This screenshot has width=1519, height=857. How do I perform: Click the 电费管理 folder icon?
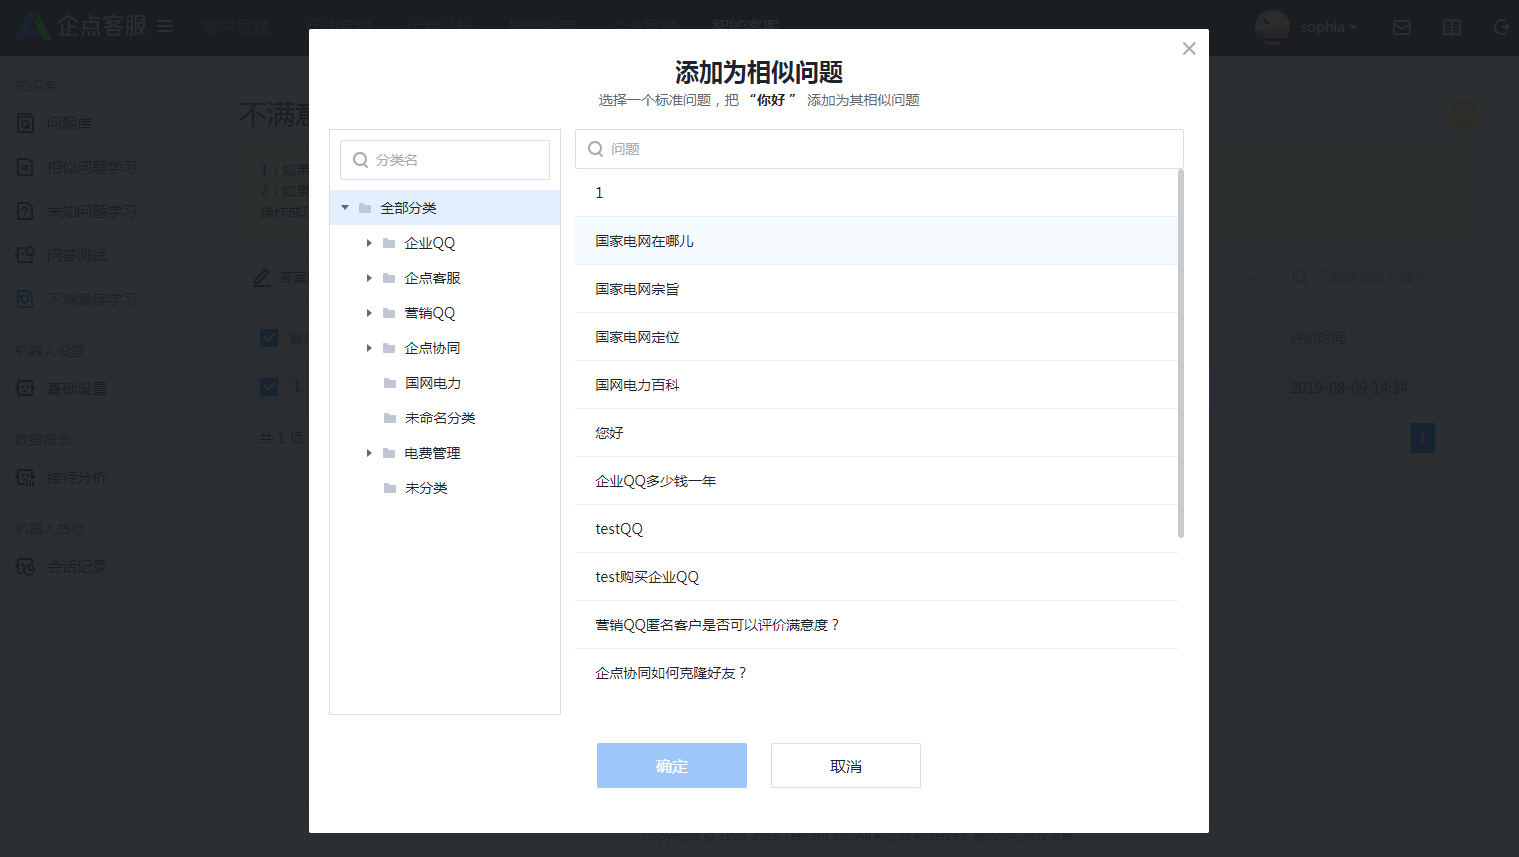(x=389, y=453)
